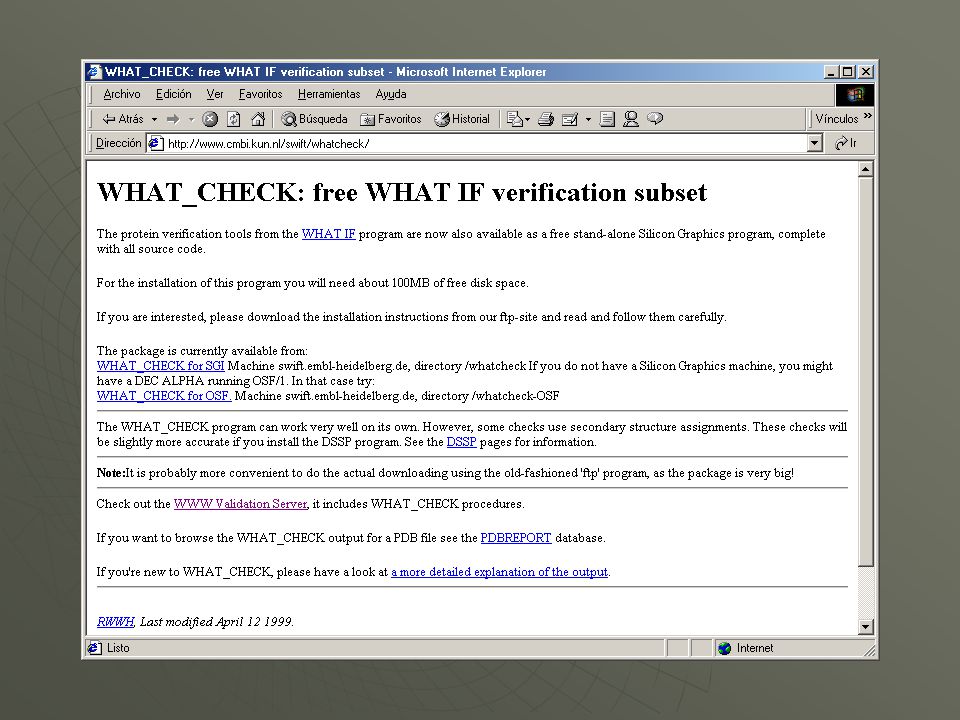Open the Atrás history dropdown arrow
Image resolution: width=960 pixels, height=720 pixels.
pyautogui.click(x=154, y=119)
